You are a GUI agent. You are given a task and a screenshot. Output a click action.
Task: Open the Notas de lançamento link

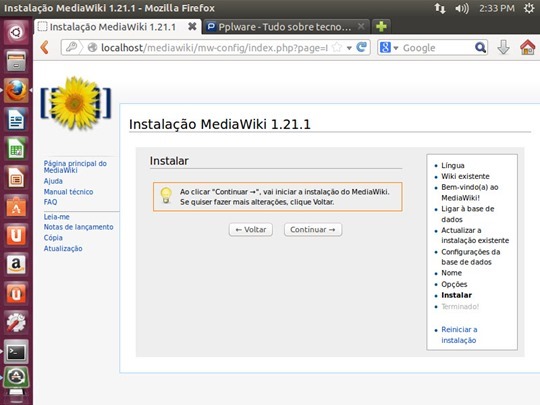point(78,227)
